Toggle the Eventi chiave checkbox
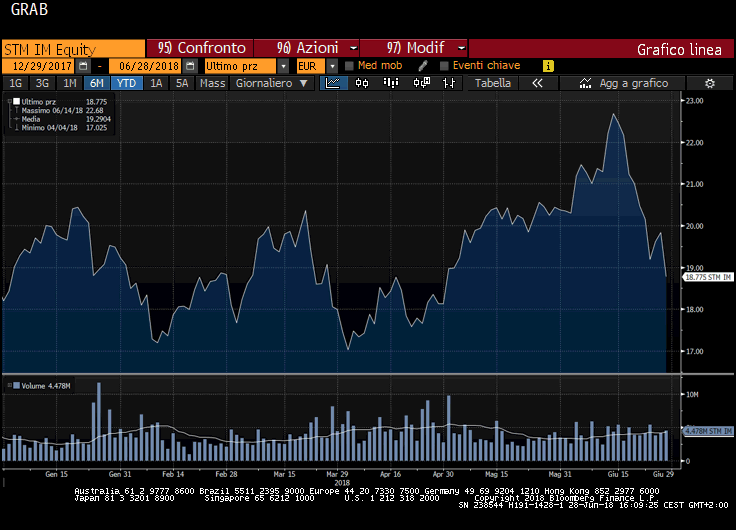The width and height of the screenshot is (736, 530). [444, 66]
